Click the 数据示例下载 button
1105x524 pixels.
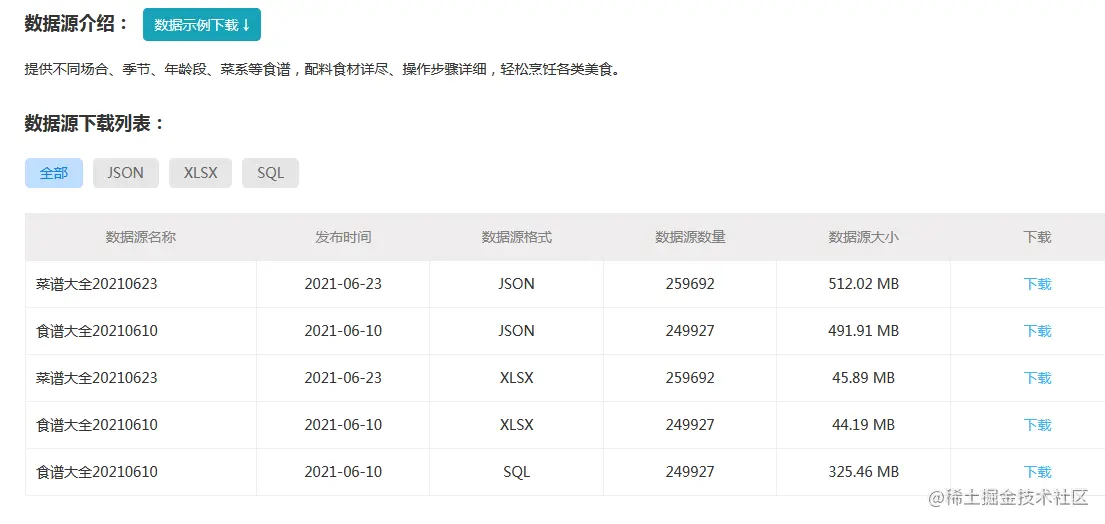click(202, 25)
